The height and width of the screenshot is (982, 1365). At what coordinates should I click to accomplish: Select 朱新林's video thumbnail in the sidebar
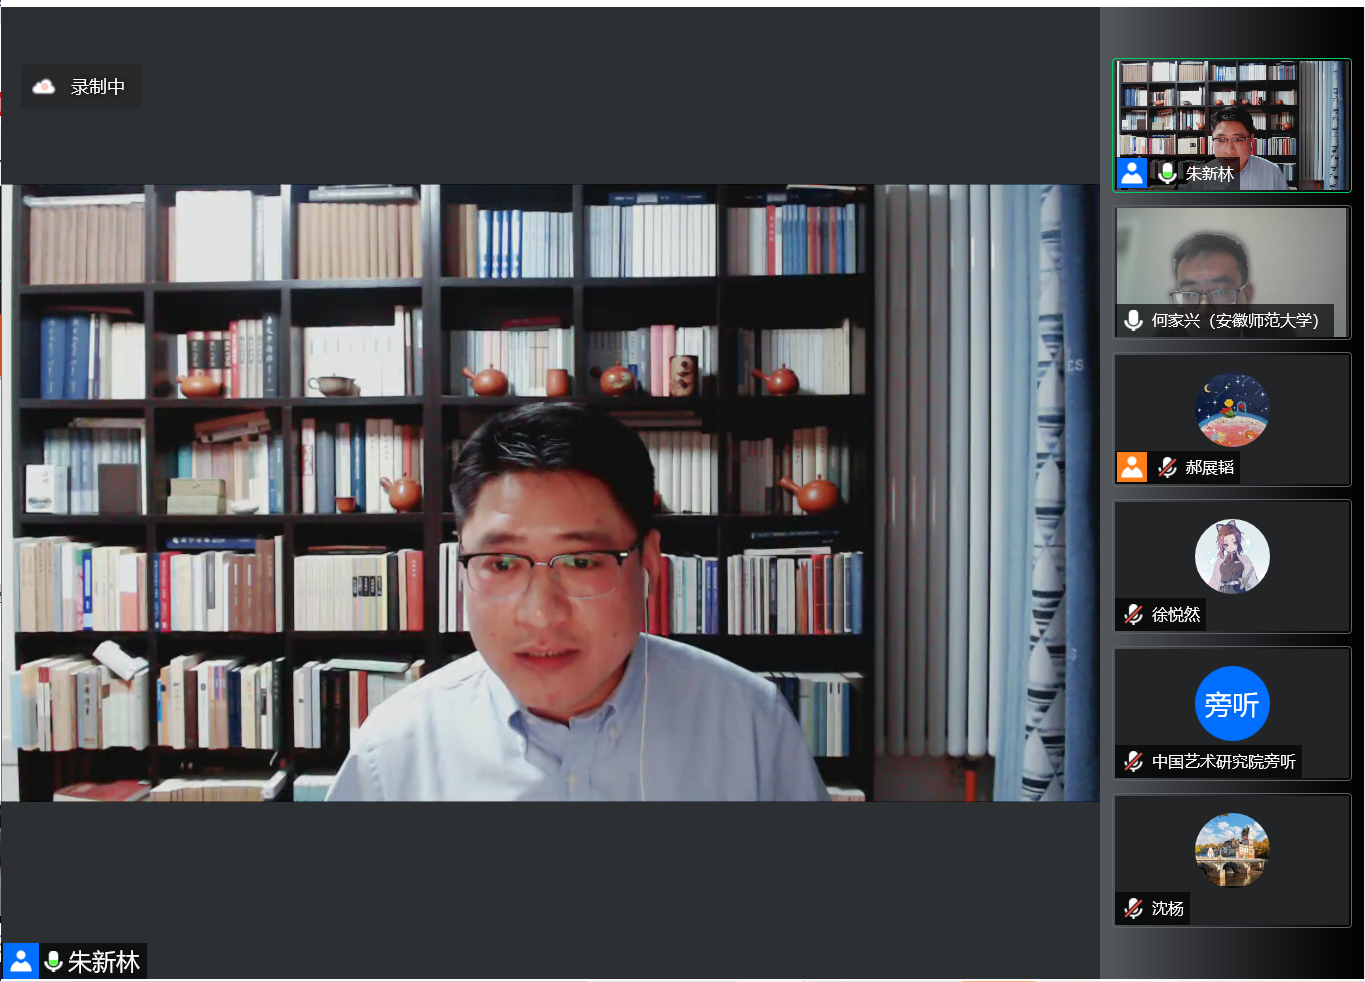(1232, 115)
